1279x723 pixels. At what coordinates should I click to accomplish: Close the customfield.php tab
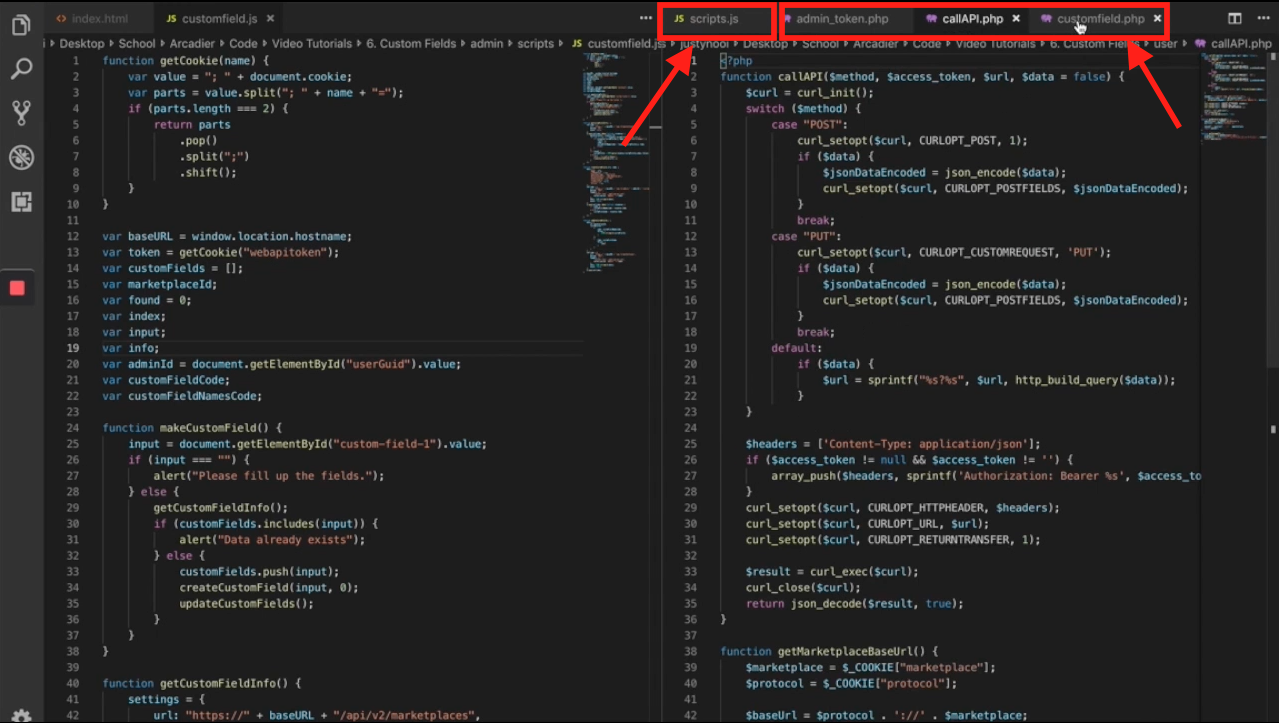pos(1158,18)
